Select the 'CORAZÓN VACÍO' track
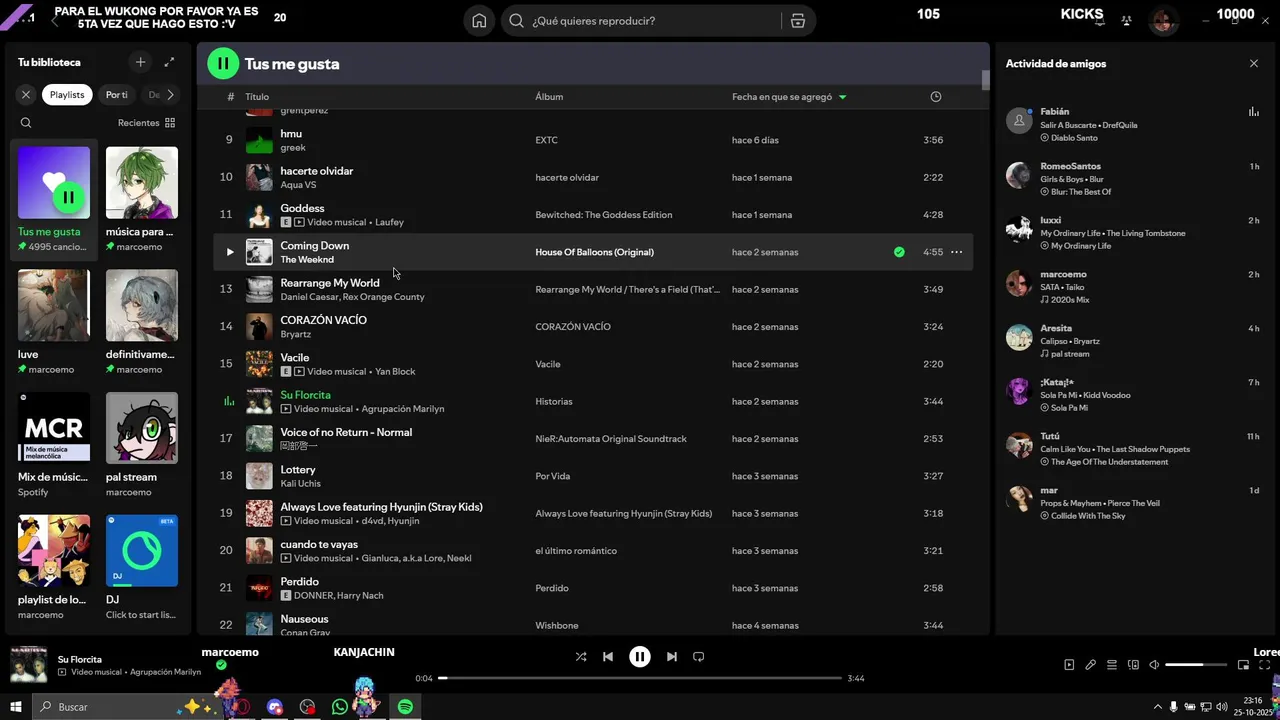The image size is (1280, 720). [594, 327]
